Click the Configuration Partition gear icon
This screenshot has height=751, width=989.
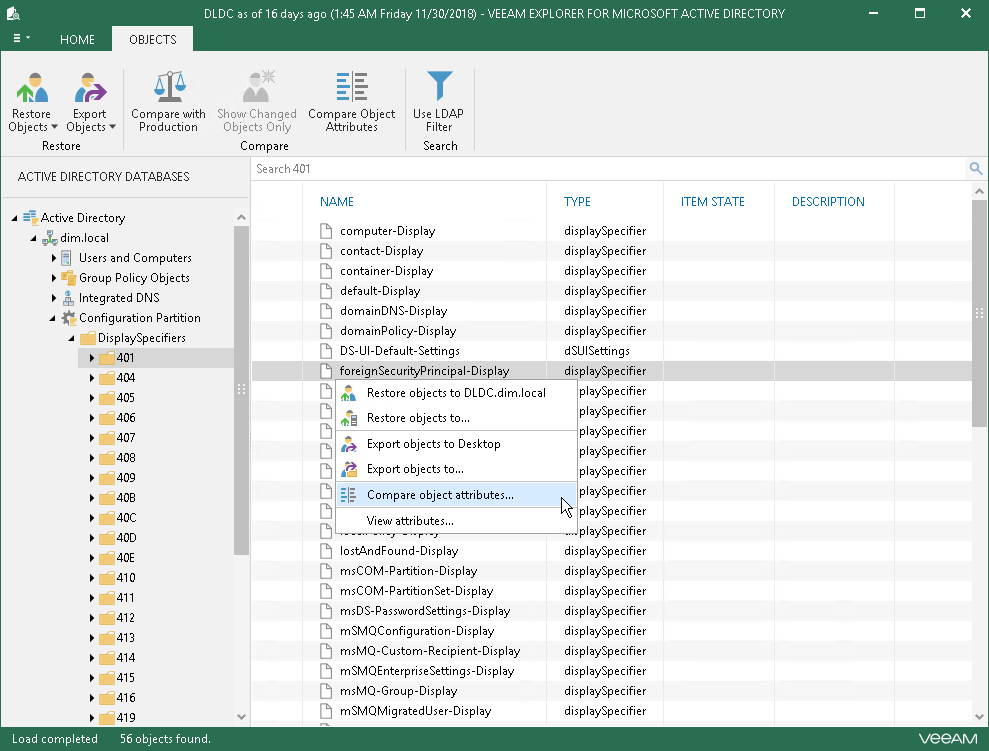click(x=68, y=318)
